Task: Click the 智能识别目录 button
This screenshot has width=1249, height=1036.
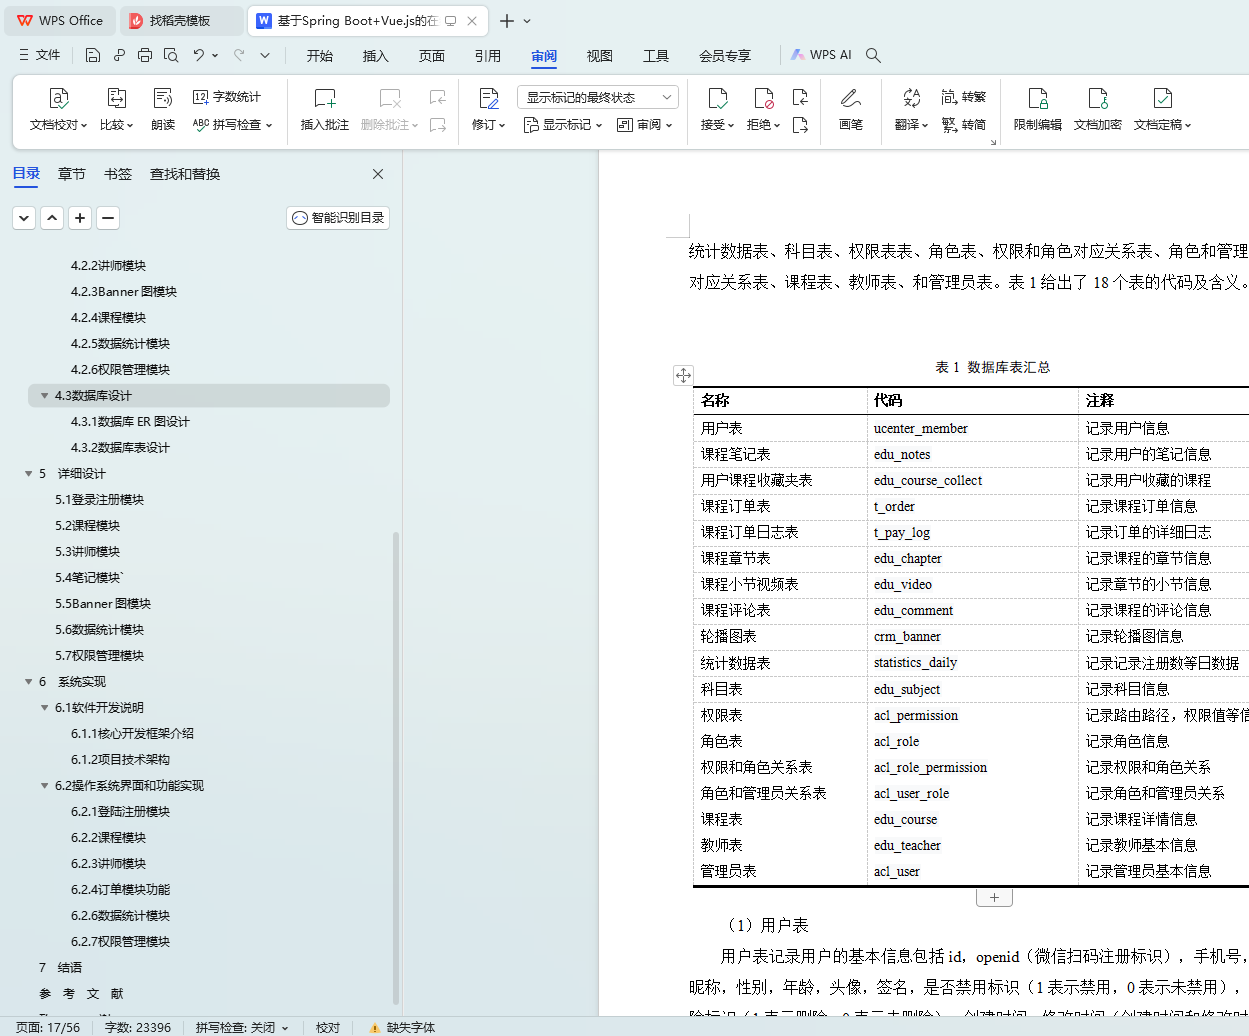Action: 338,218
